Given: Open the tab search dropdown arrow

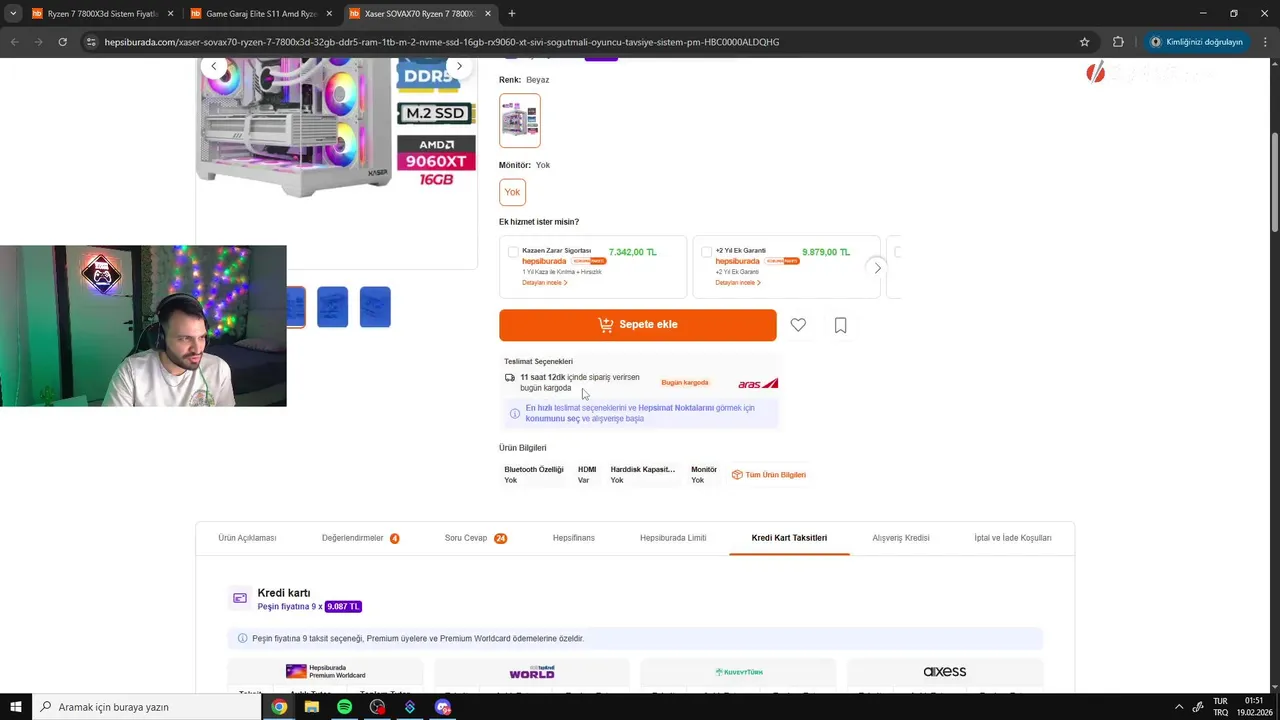Looking at the screenshot, I should (x=13, y=13).
